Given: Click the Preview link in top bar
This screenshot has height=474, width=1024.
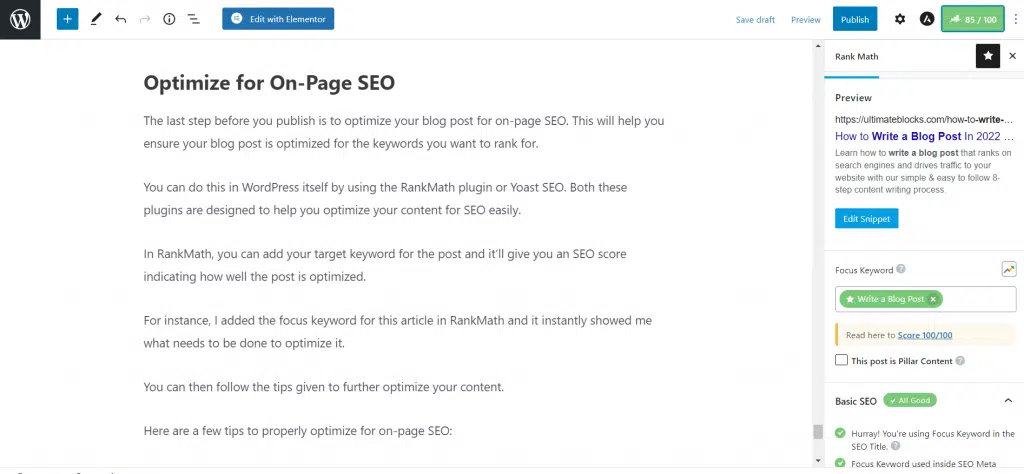Looking at the screenshot, I should click(x=805, y=20).
